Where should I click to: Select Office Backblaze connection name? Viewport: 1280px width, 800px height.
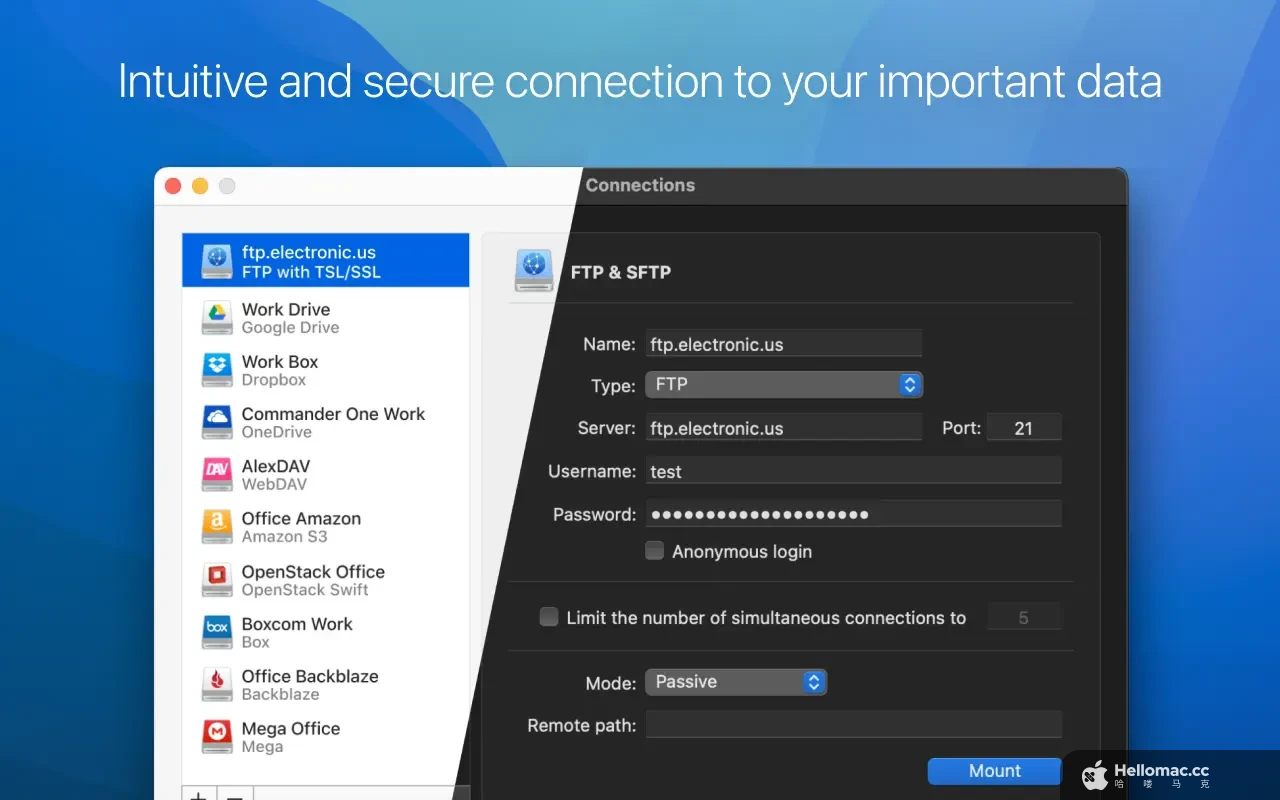pyautogui.click(x=310, y=676)
